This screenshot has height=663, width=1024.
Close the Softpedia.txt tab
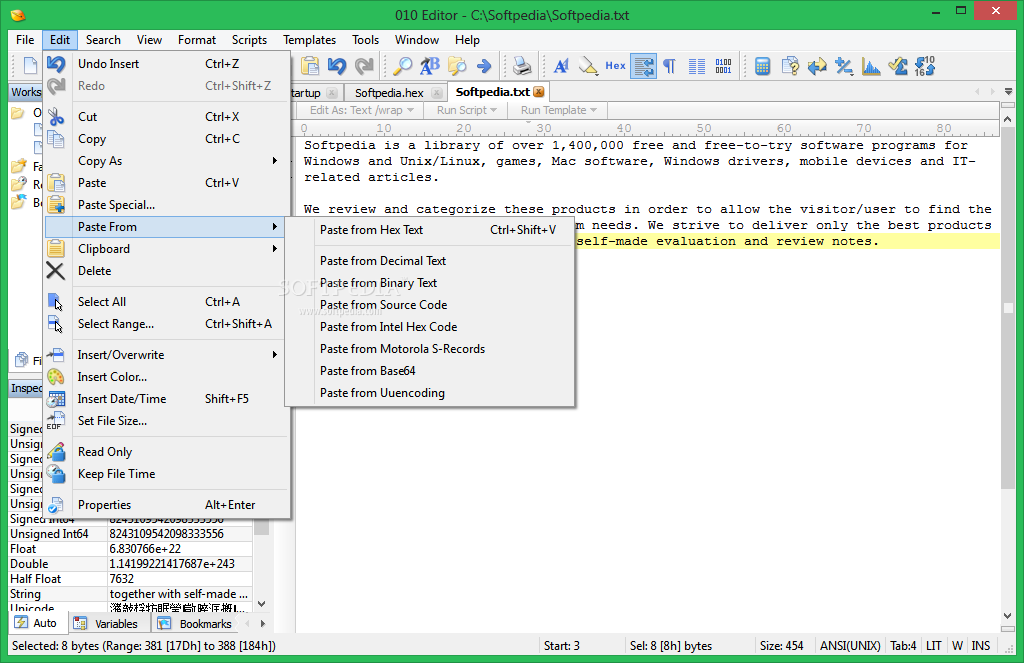click(539, 92)
